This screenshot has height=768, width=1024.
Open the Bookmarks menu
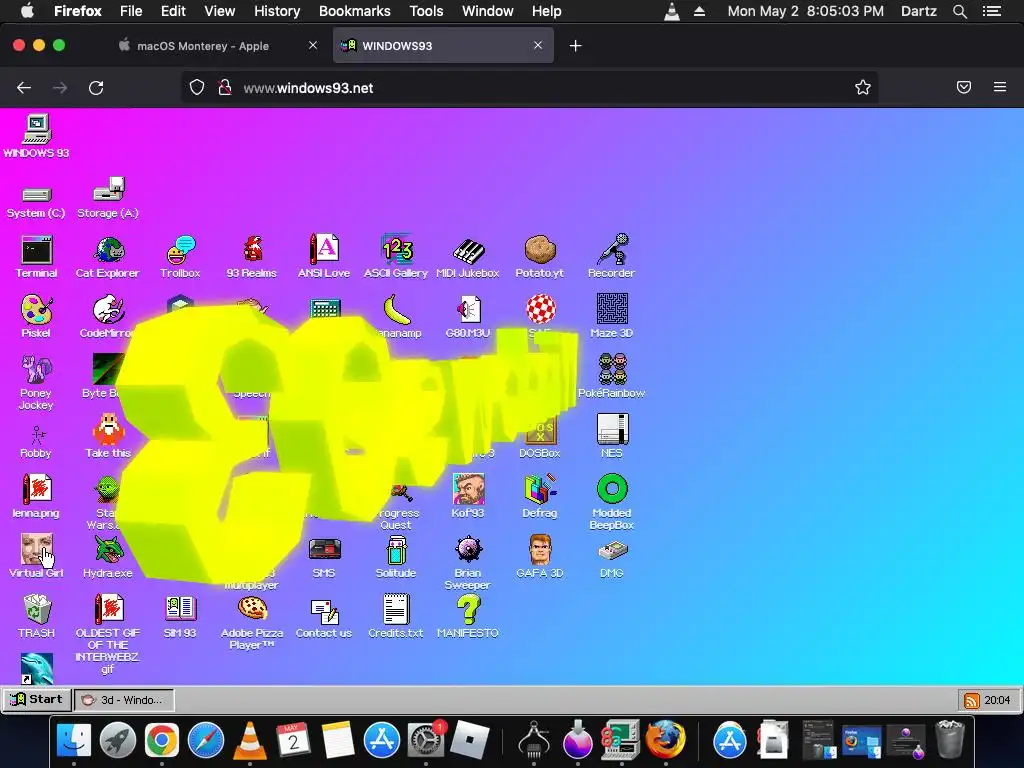[355, 11]
